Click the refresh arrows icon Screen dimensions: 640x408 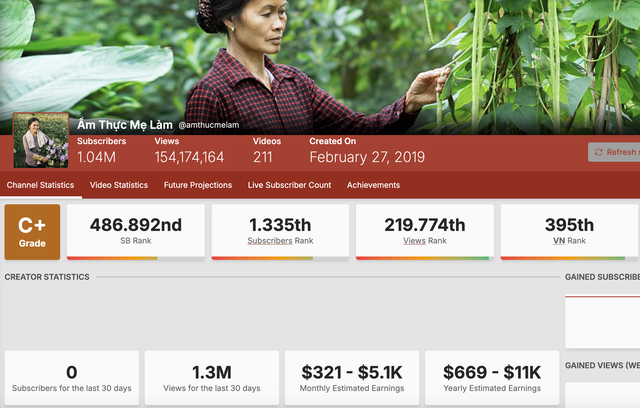(599, 152)
